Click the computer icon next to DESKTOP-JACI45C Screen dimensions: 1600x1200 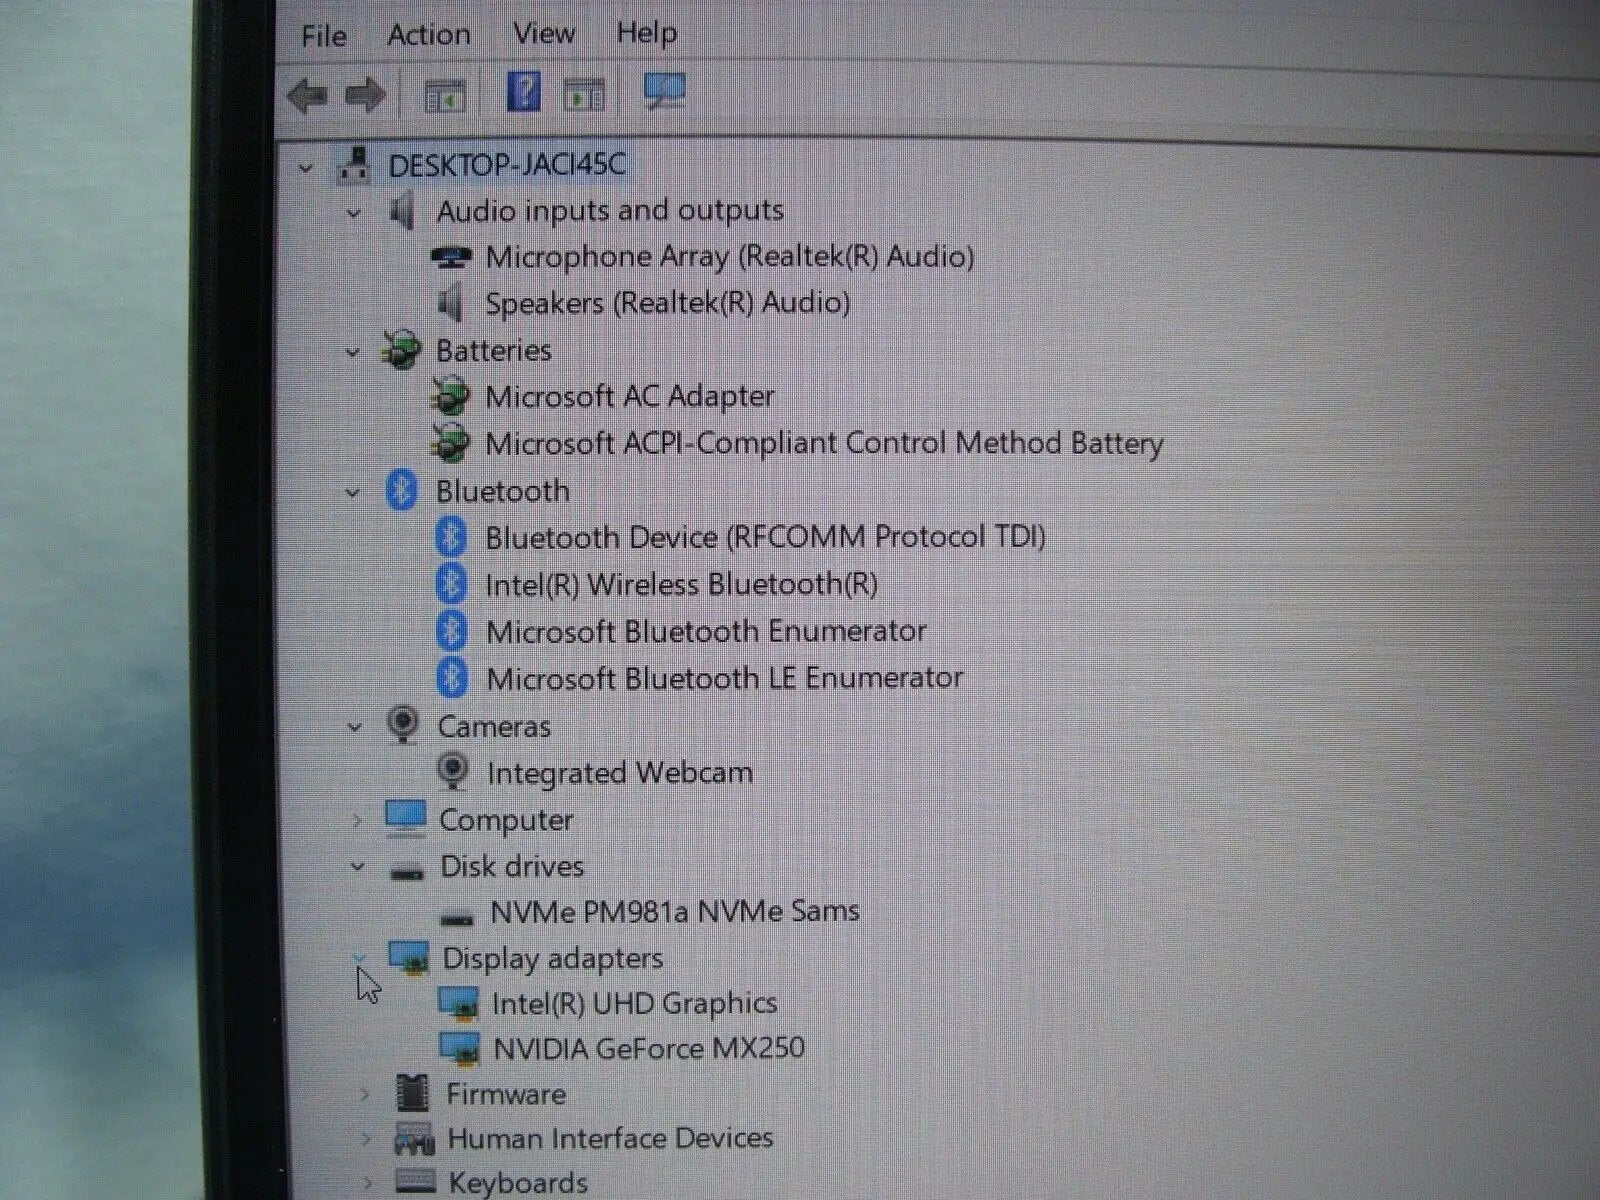click(353, 164)
